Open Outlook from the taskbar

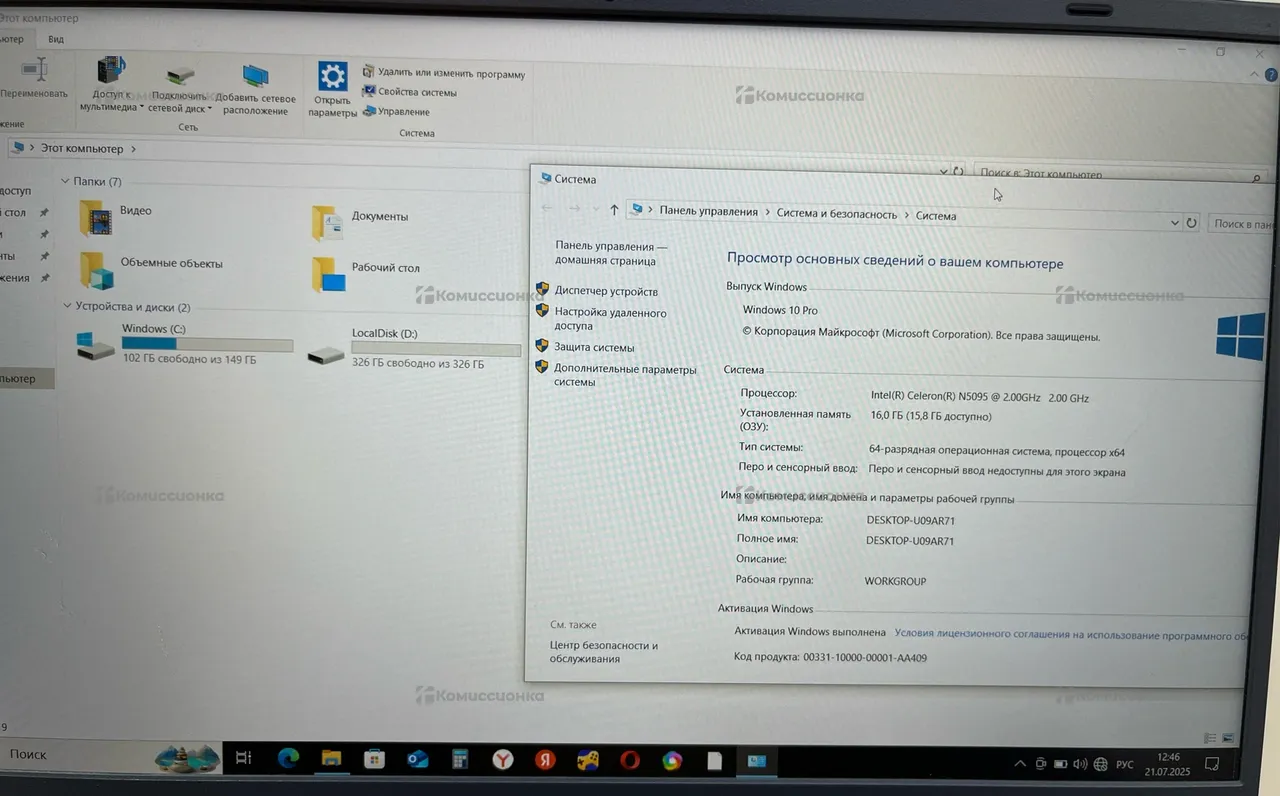pos(417,759)
